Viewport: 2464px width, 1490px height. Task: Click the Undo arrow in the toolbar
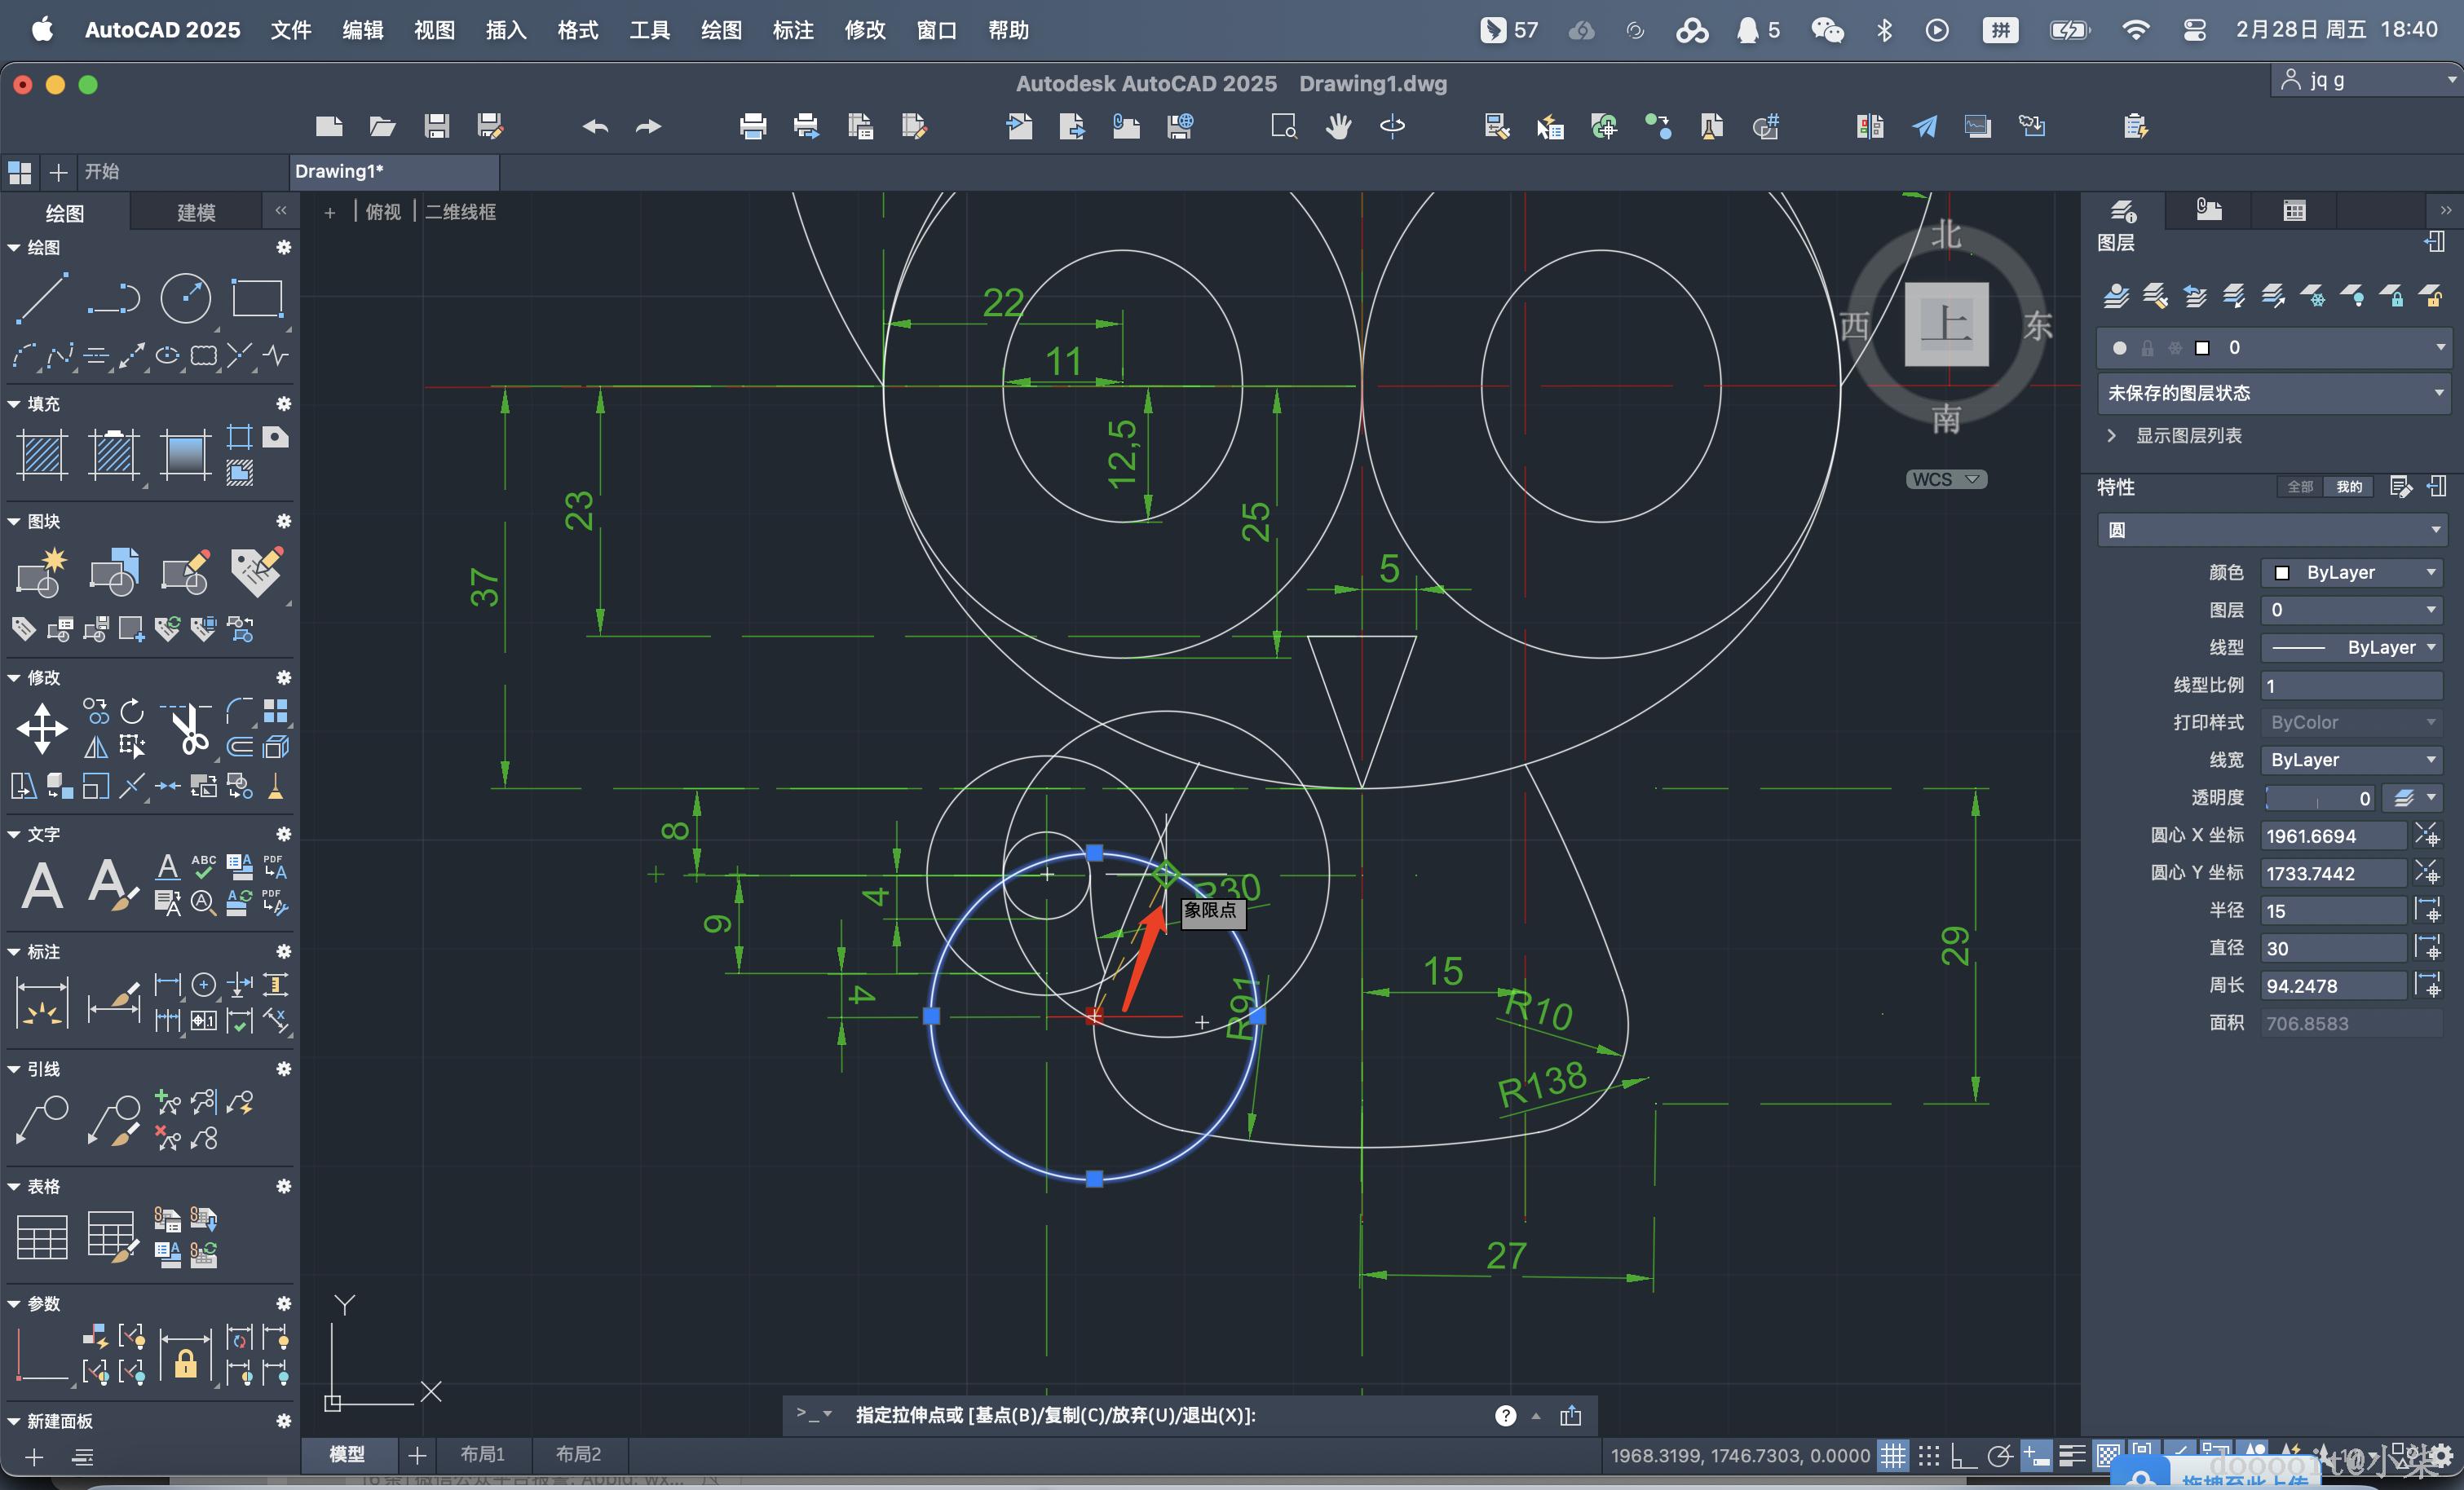point(596,127)
